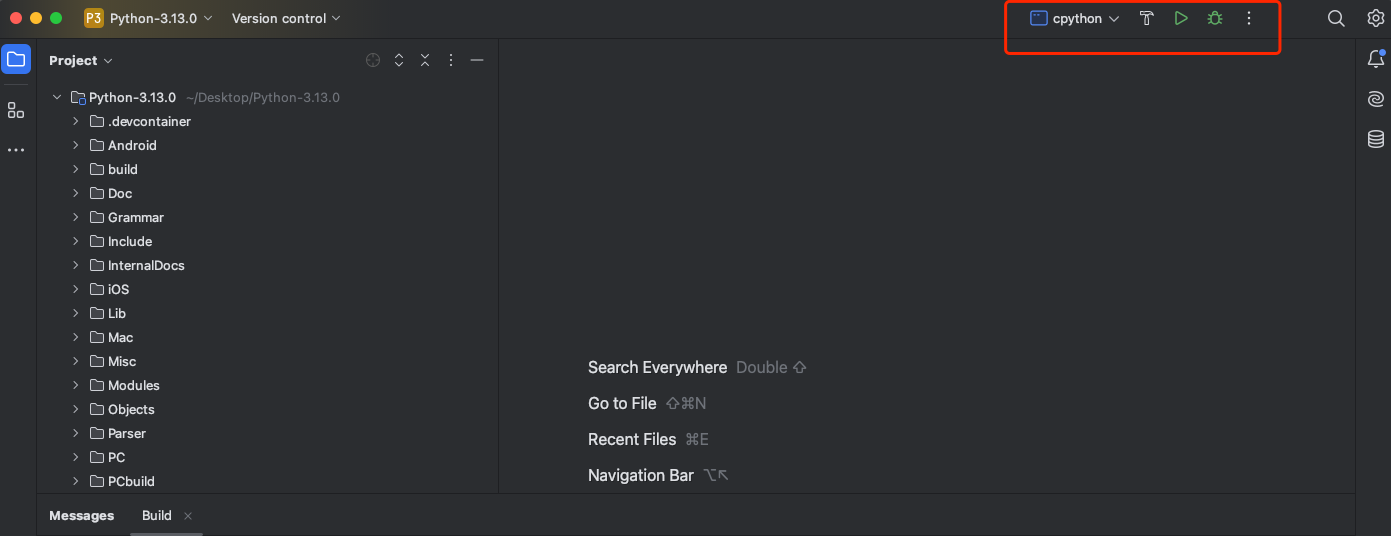Toggle the Project tool window folder icon

16,59
